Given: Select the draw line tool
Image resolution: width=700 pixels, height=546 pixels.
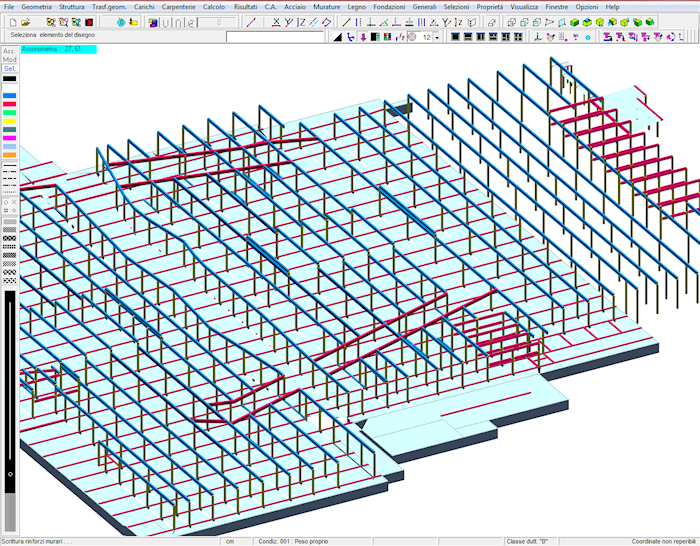Looking at the screenshot, I should coord(250,22).
